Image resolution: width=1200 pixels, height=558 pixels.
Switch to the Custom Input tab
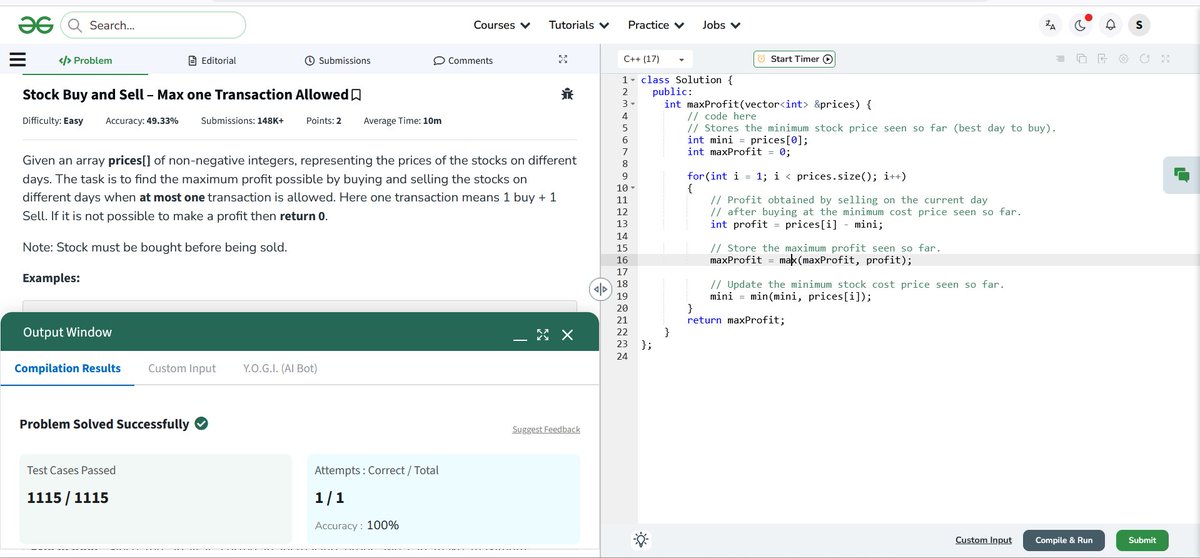(x=182, y=368)
